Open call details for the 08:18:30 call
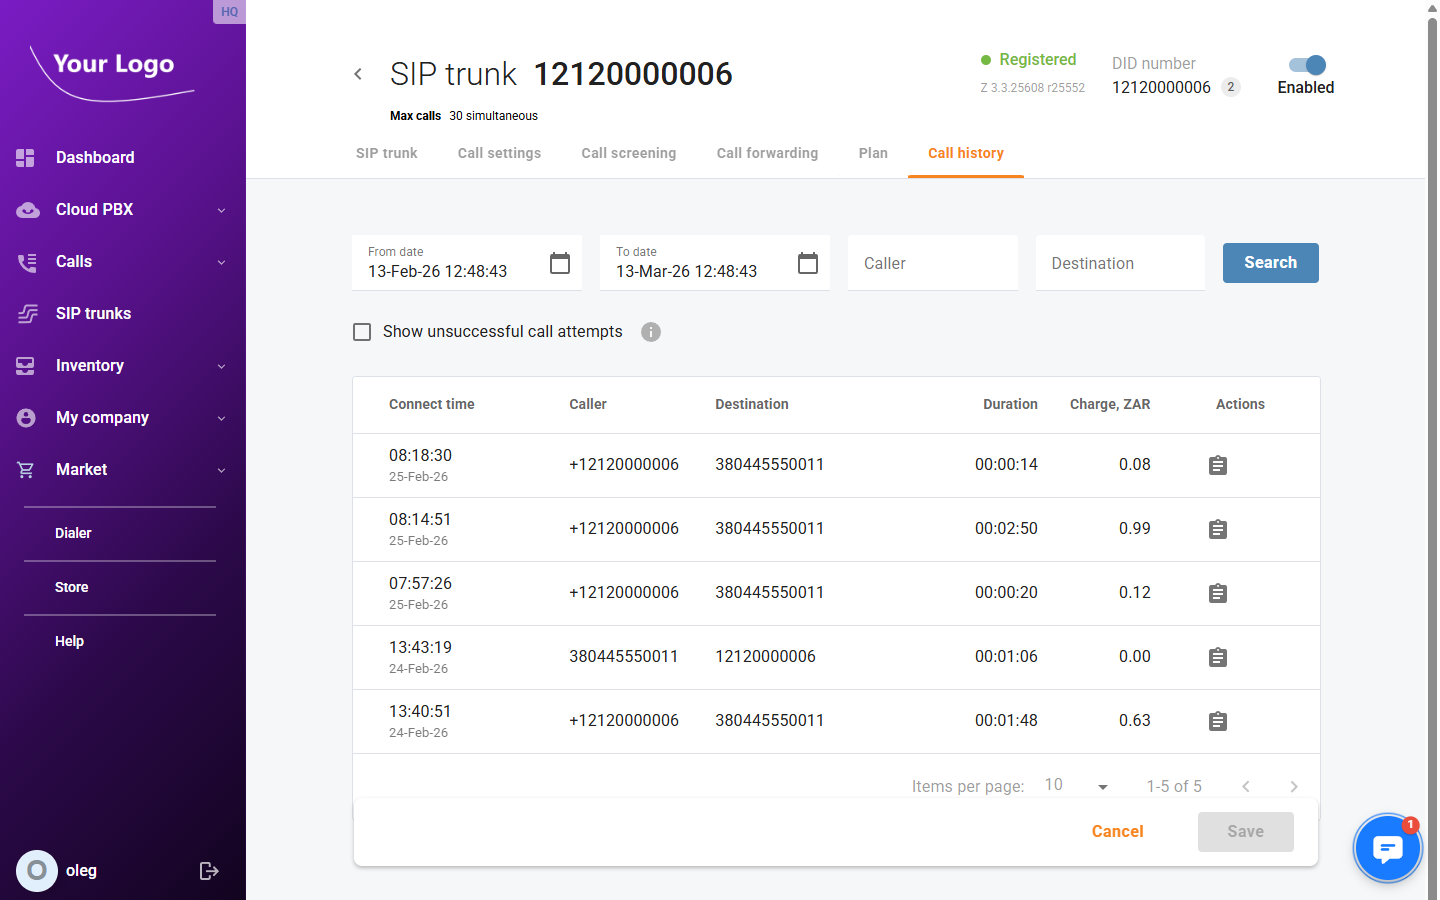 pos(1217,465)
